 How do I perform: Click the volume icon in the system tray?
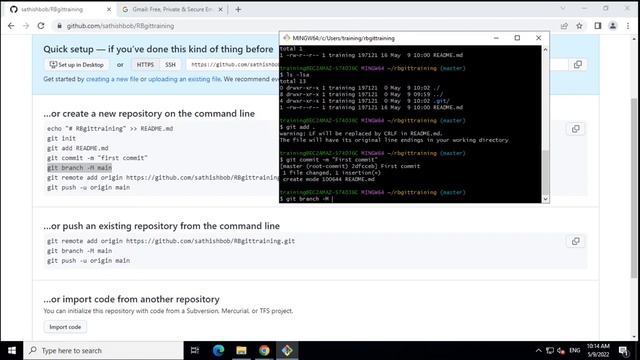(561, 351)
